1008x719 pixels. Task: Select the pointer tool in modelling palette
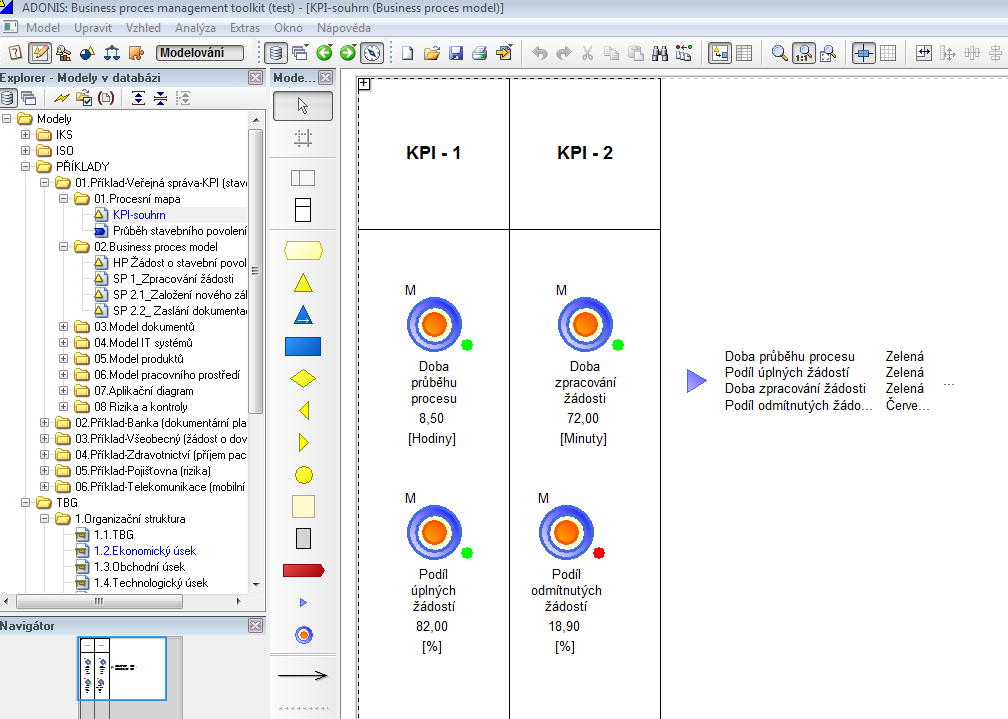[x=303, y=106]
